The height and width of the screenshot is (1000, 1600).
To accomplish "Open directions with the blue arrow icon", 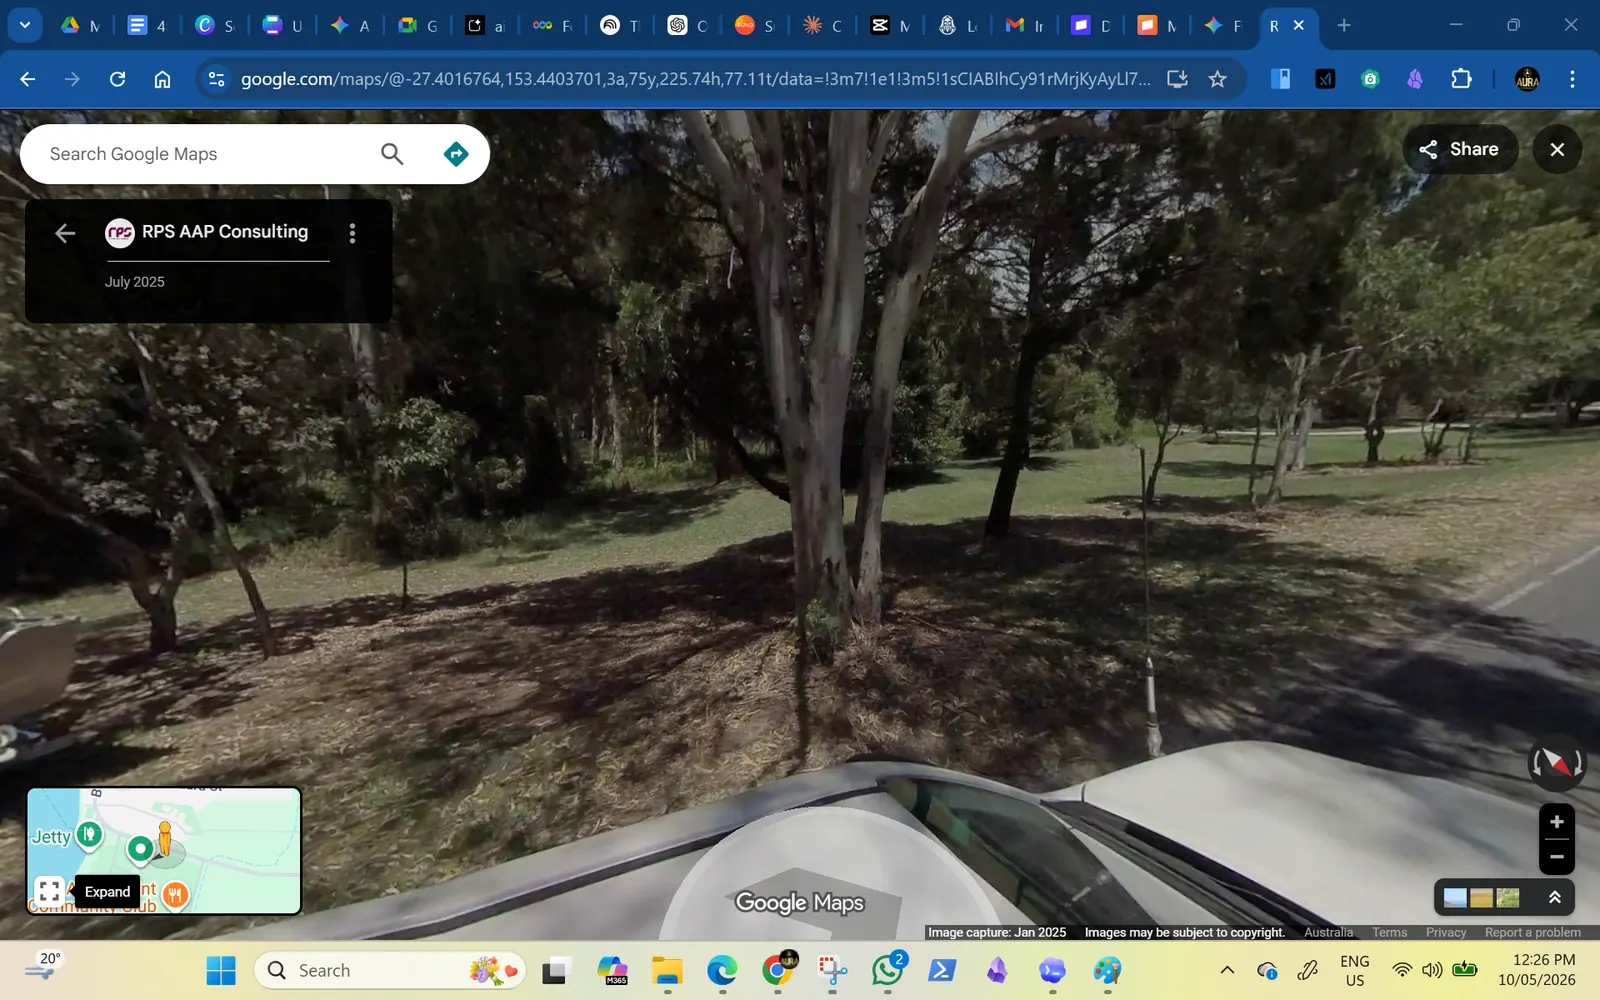I will coord(456,154).
